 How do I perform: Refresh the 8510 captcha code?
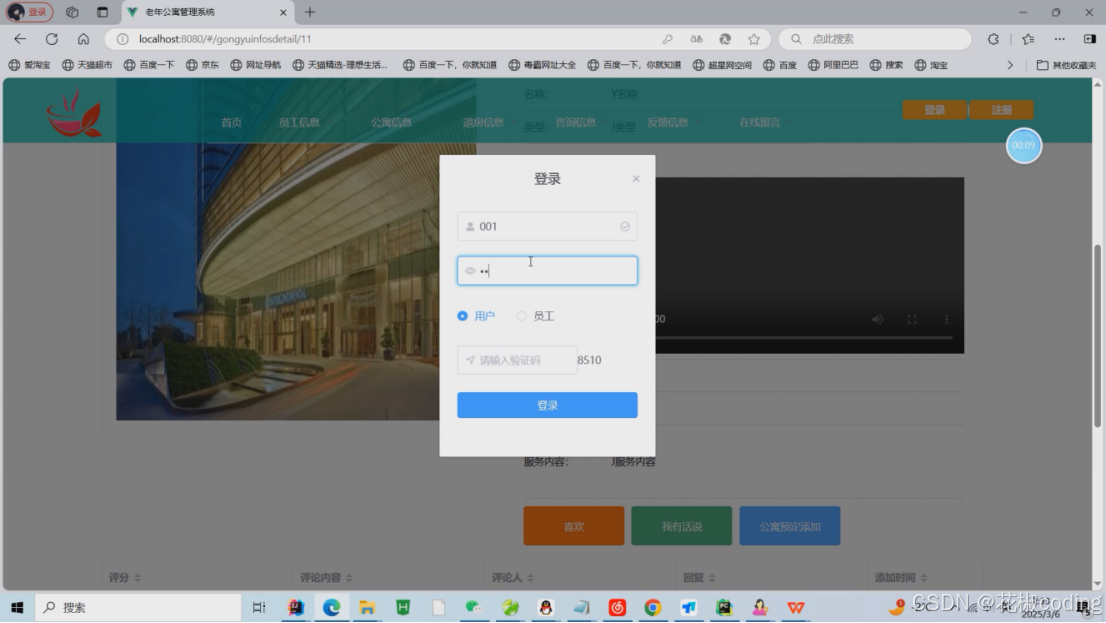[589, 360]
